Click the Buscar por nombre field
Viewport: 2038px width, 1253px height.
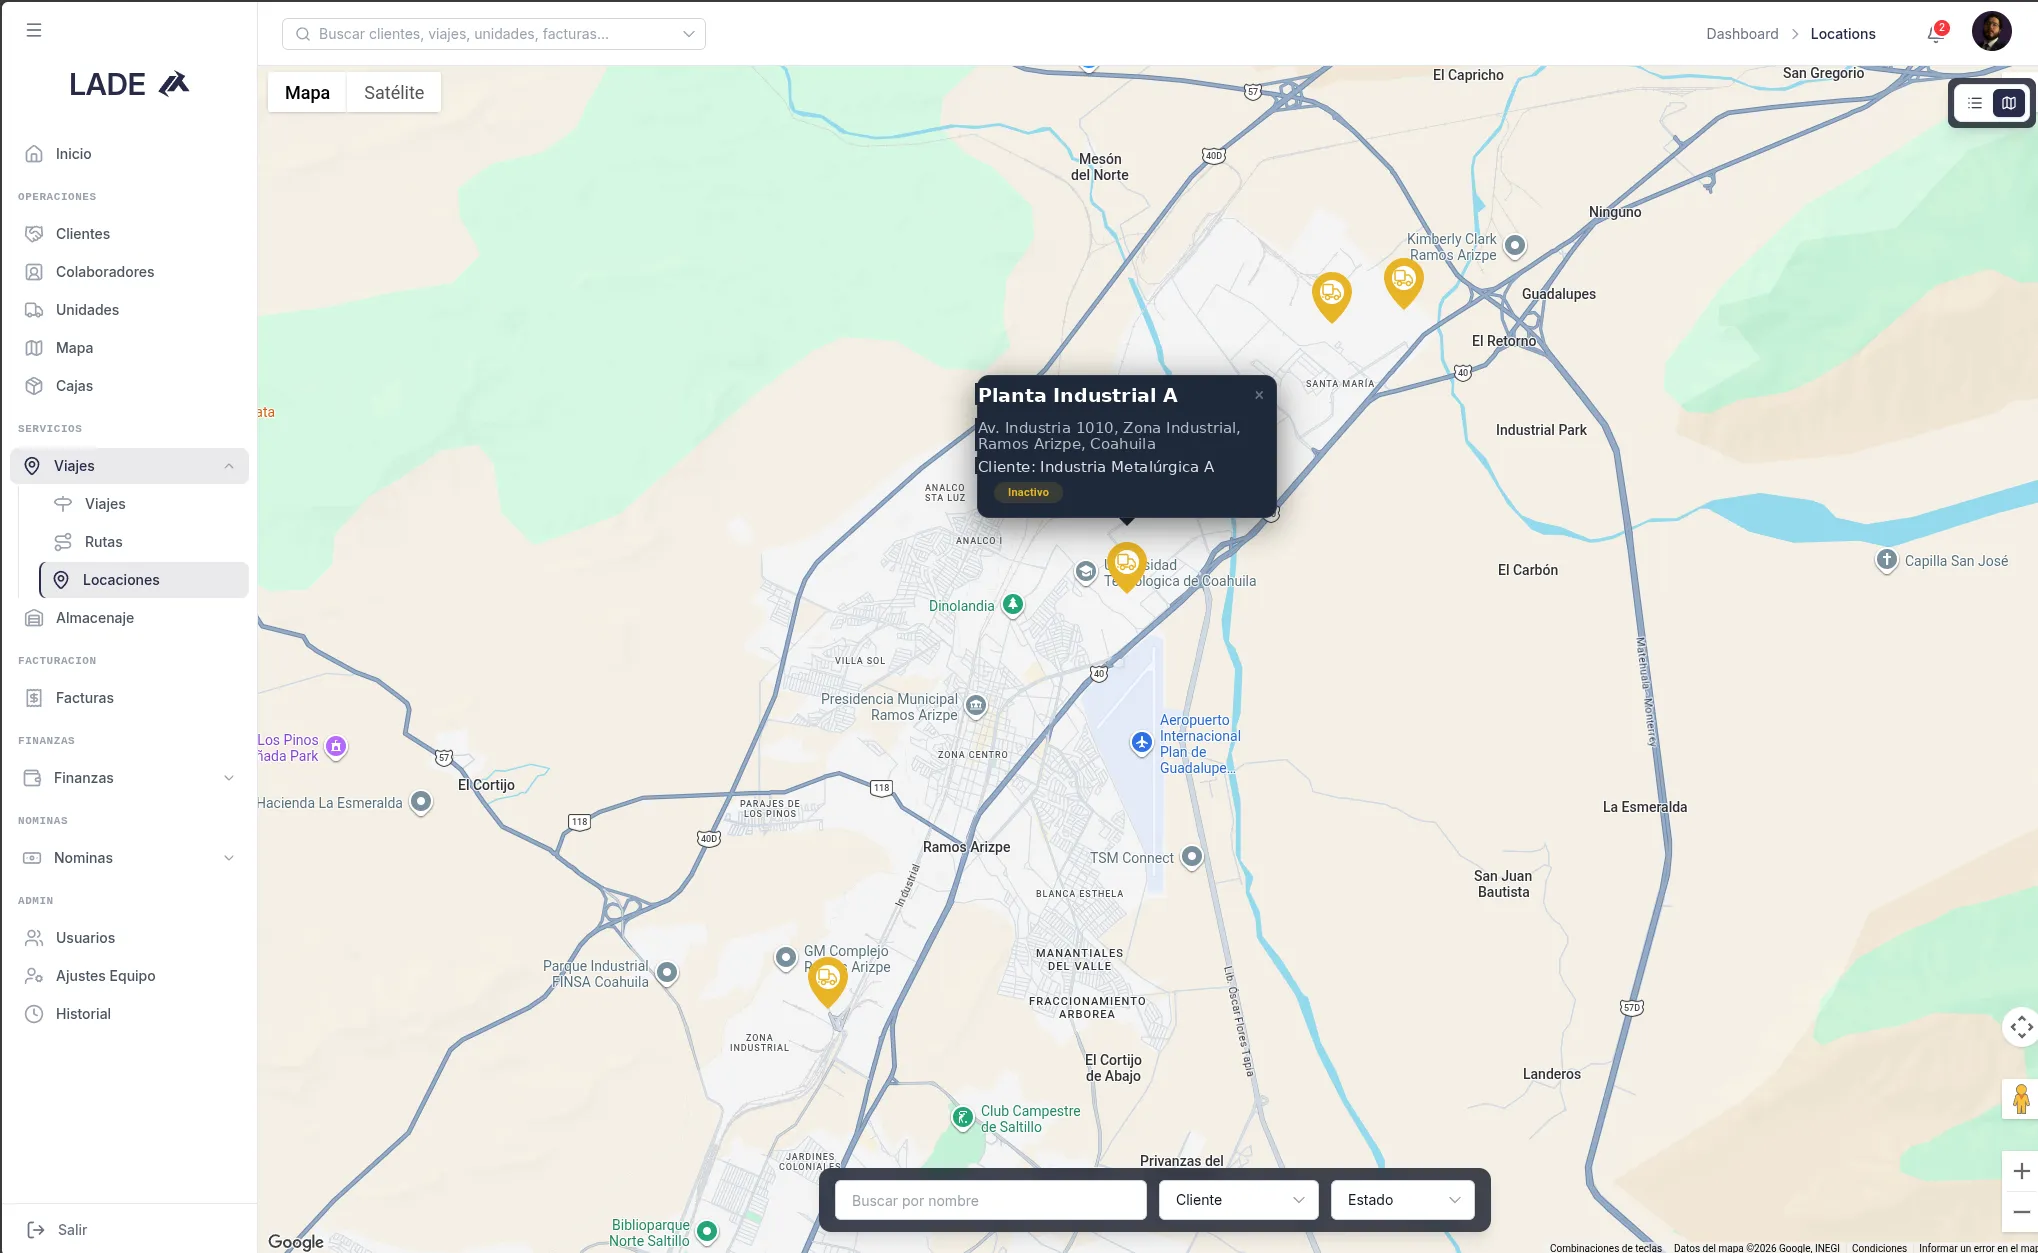(991, 1200)
